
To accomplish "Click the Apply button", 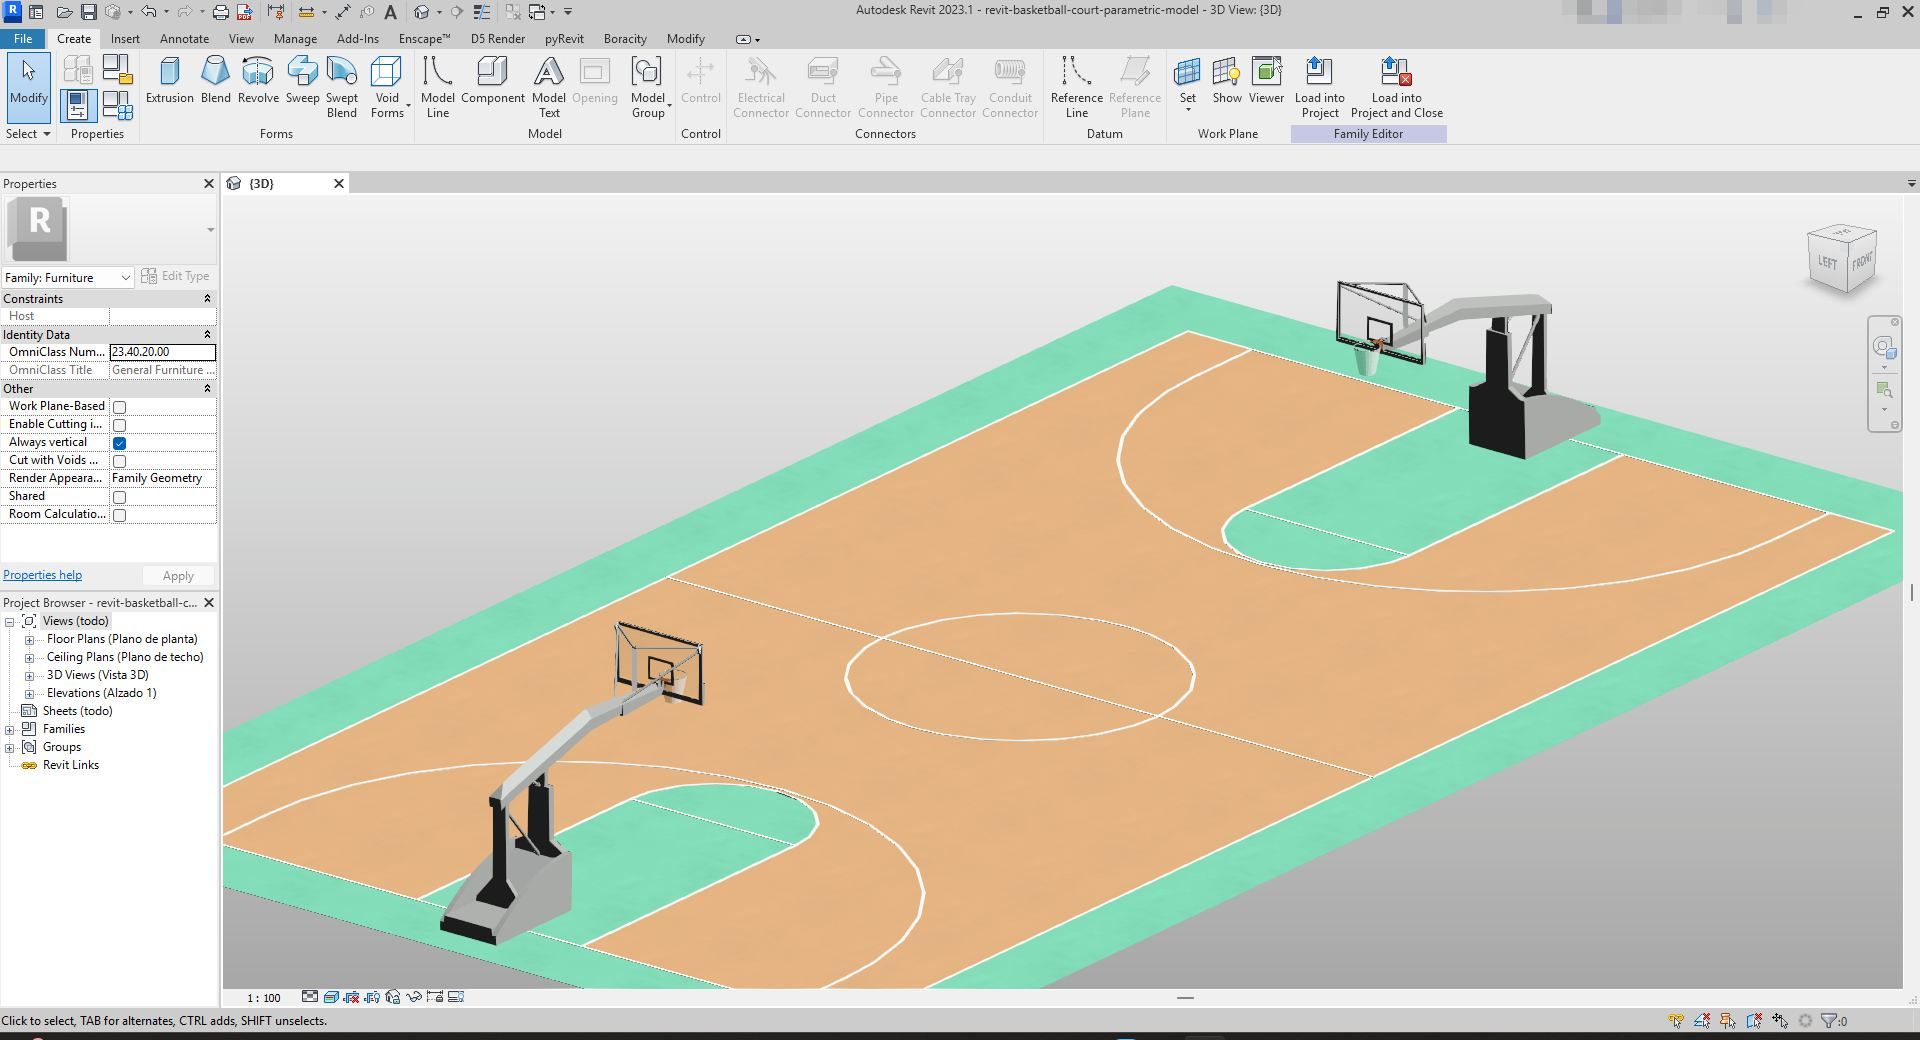I will coord(178,576).
